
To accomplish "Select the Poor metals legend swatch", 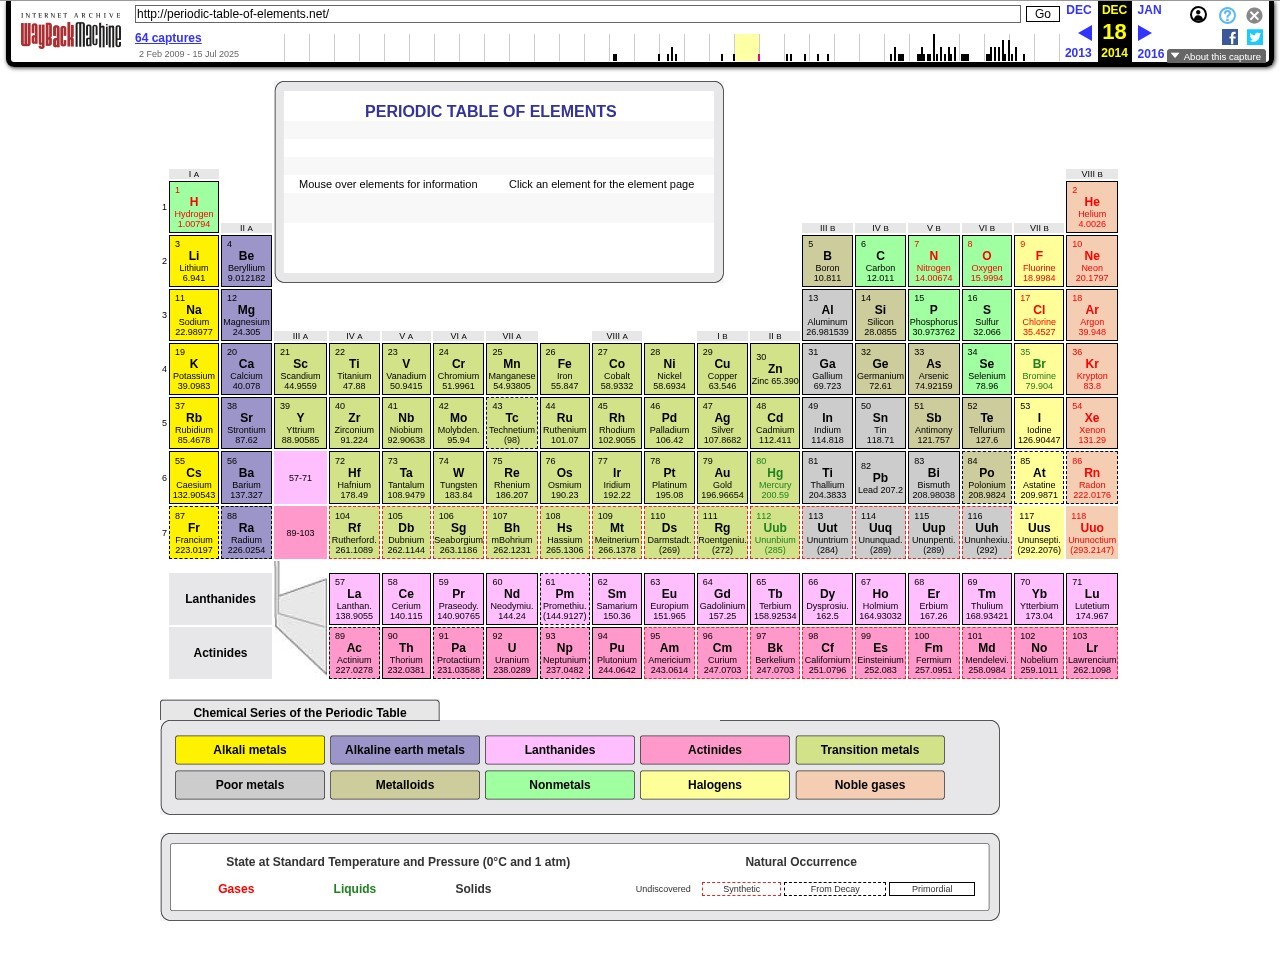I will pos(250,785).
